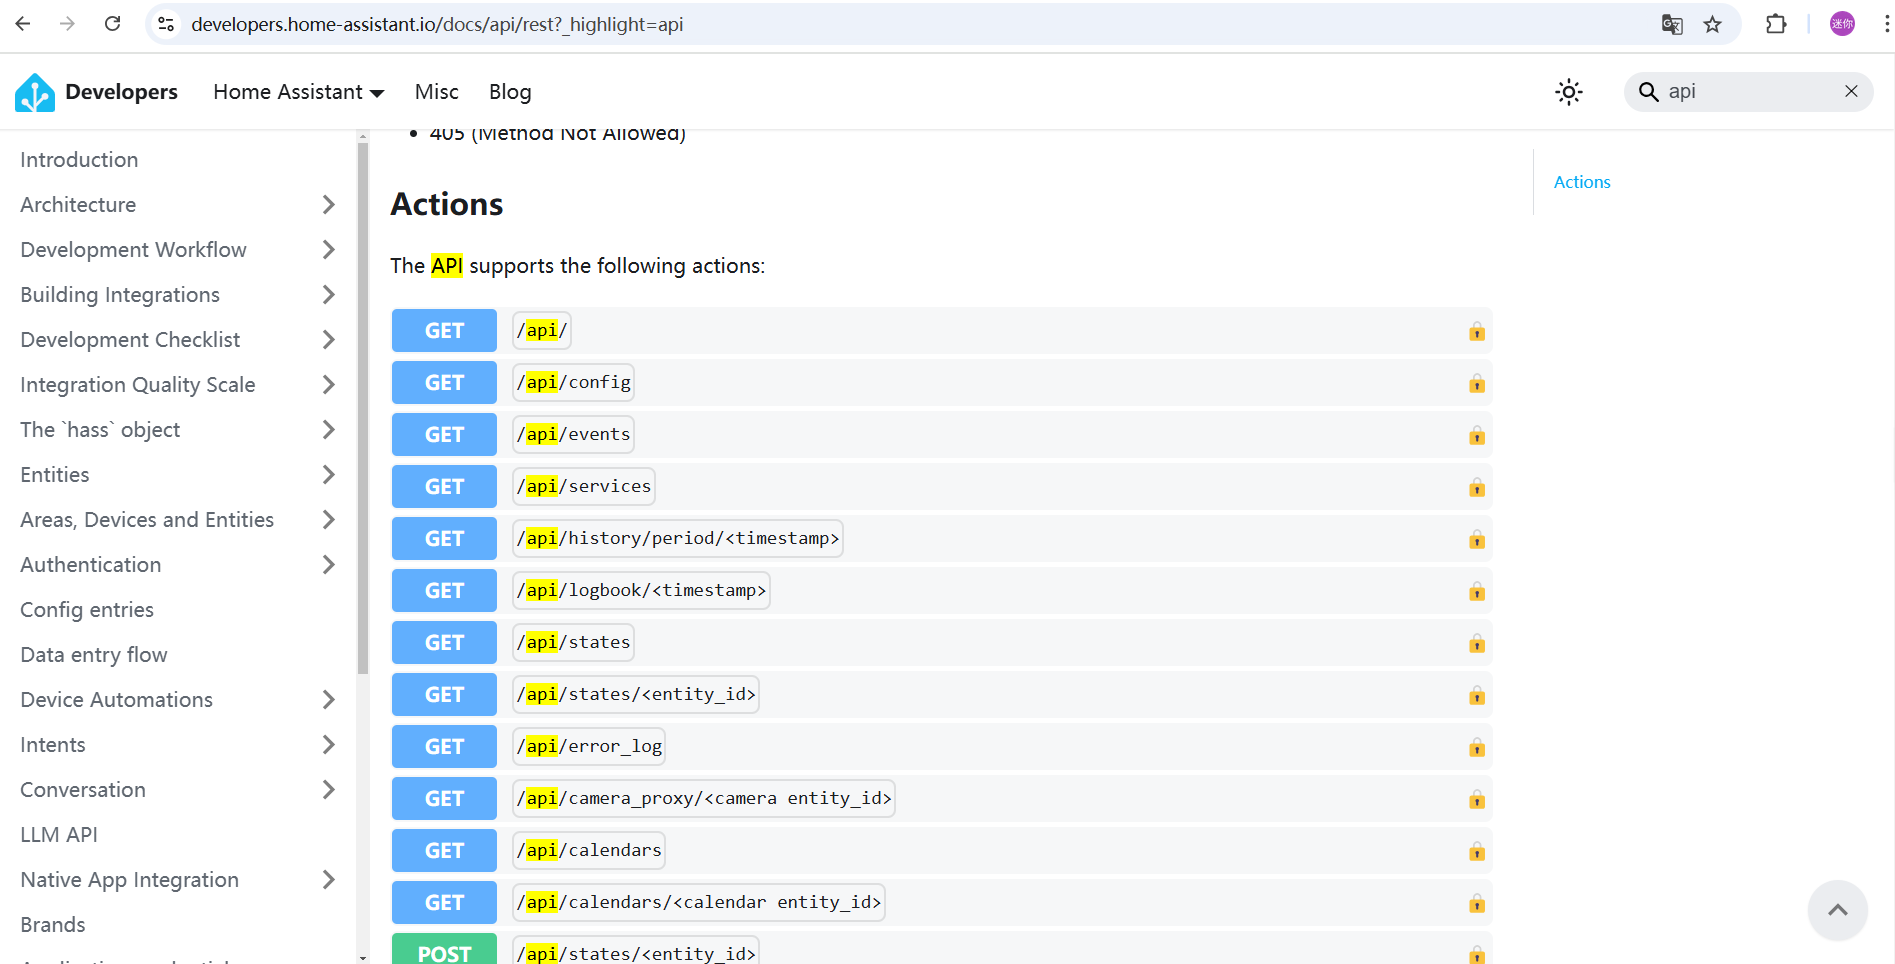Click the lock icon on /api/calendars row
The width and height of the screenshot is (1895, 964).
1476,852
